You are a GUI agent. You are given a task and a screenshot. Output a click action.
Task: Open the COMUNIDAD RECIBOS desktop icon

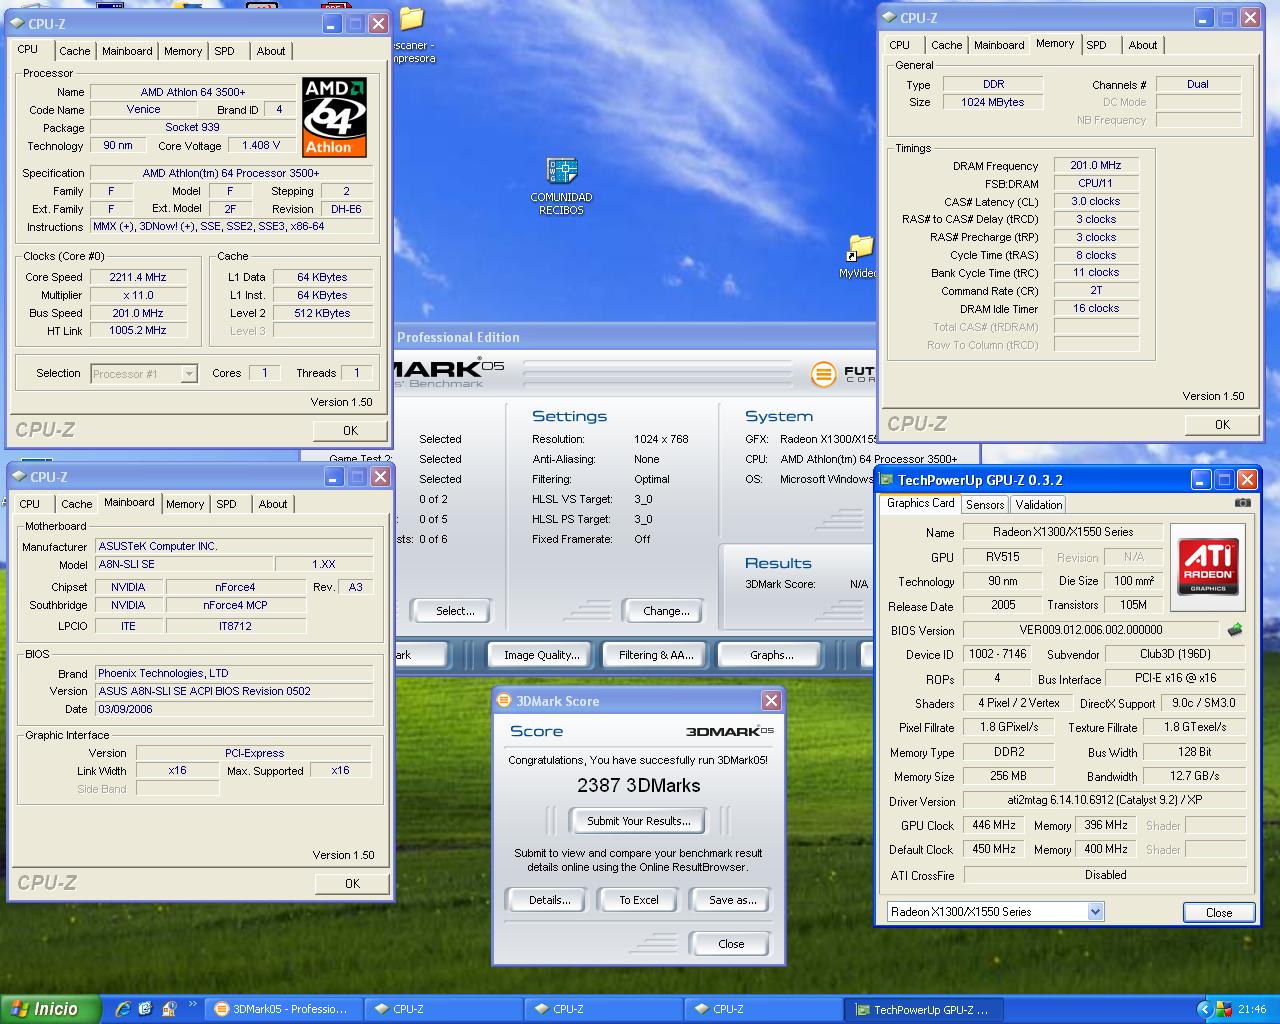click(561, 187)
